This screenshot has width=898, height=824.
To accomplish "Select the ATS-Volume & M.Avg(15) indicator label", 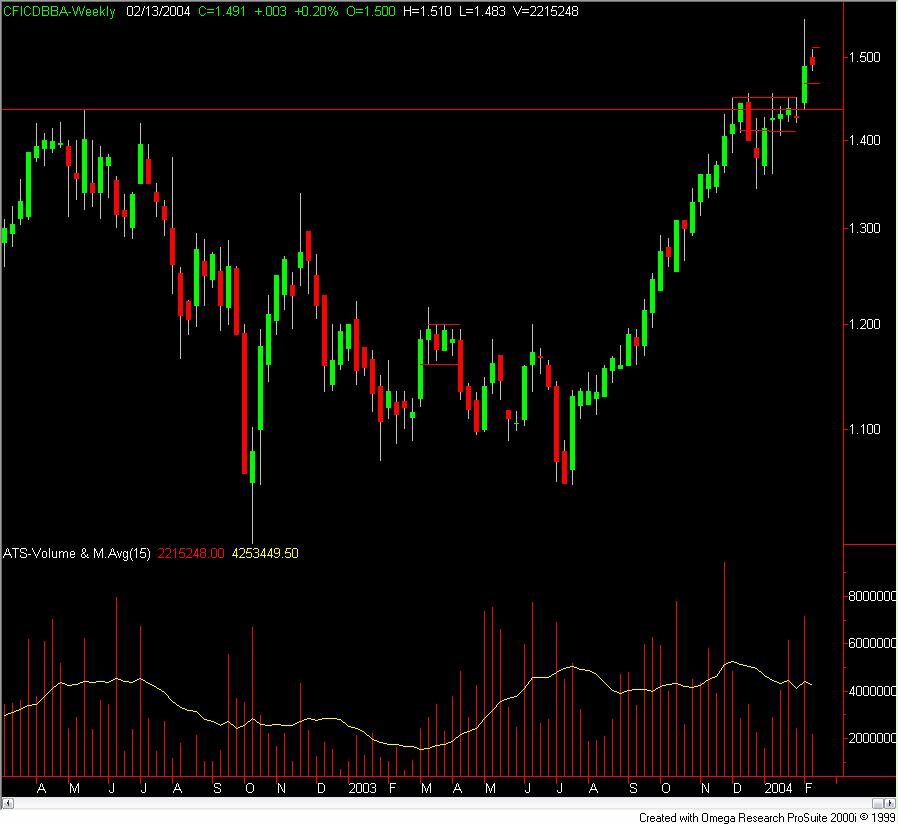I will click(x=76, y=553).
